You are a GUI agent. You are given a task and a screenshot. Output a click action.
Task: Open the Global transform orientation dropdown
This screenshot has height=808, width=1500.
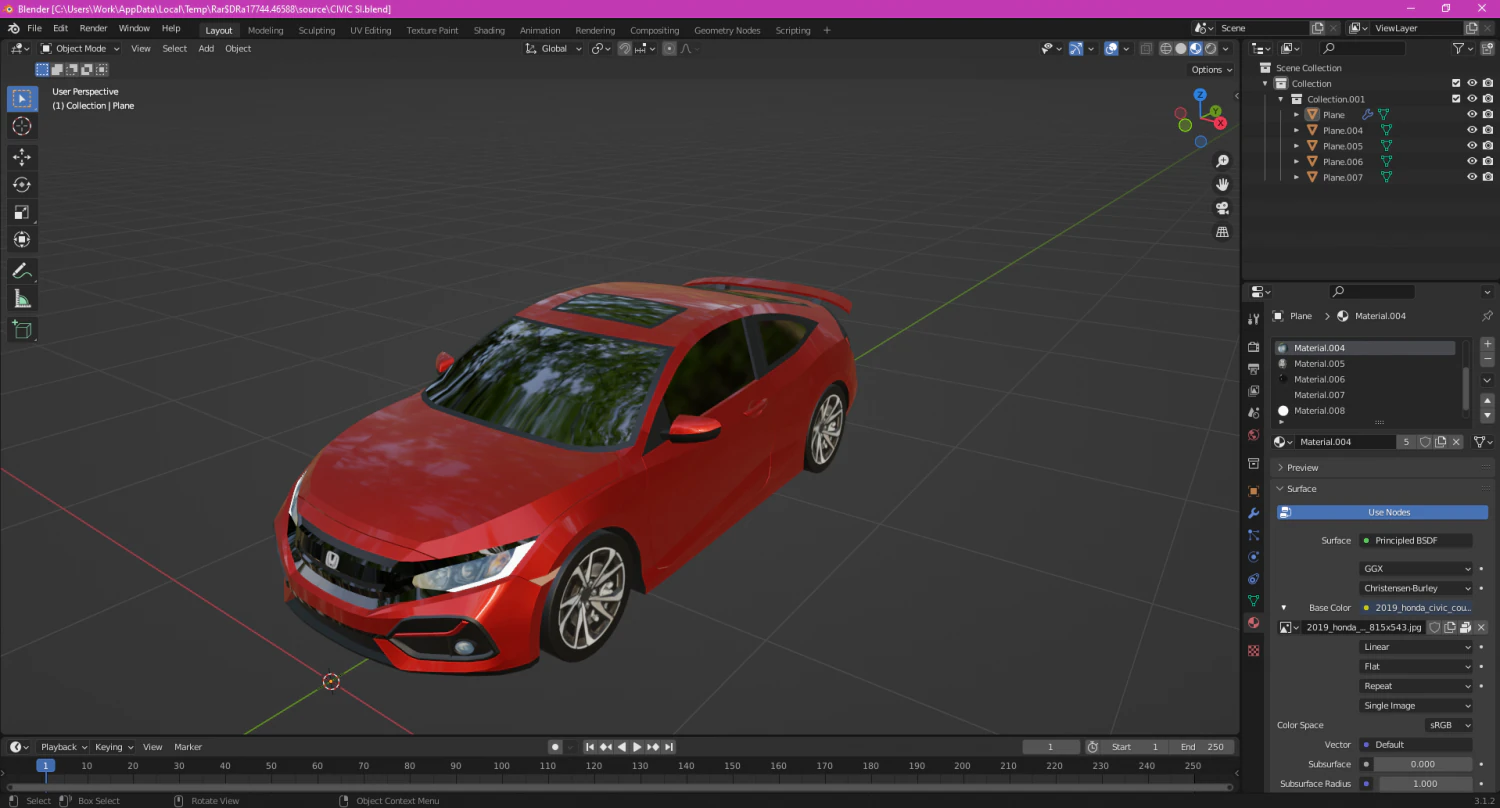tap(554, 48)
